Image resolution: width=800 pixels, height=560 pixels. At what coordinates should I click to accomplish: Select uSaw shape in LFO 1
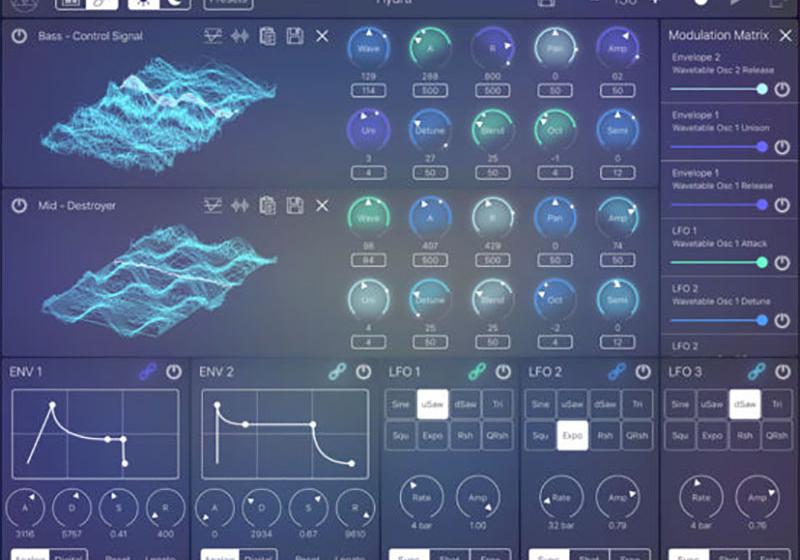(x=433, y=404)
